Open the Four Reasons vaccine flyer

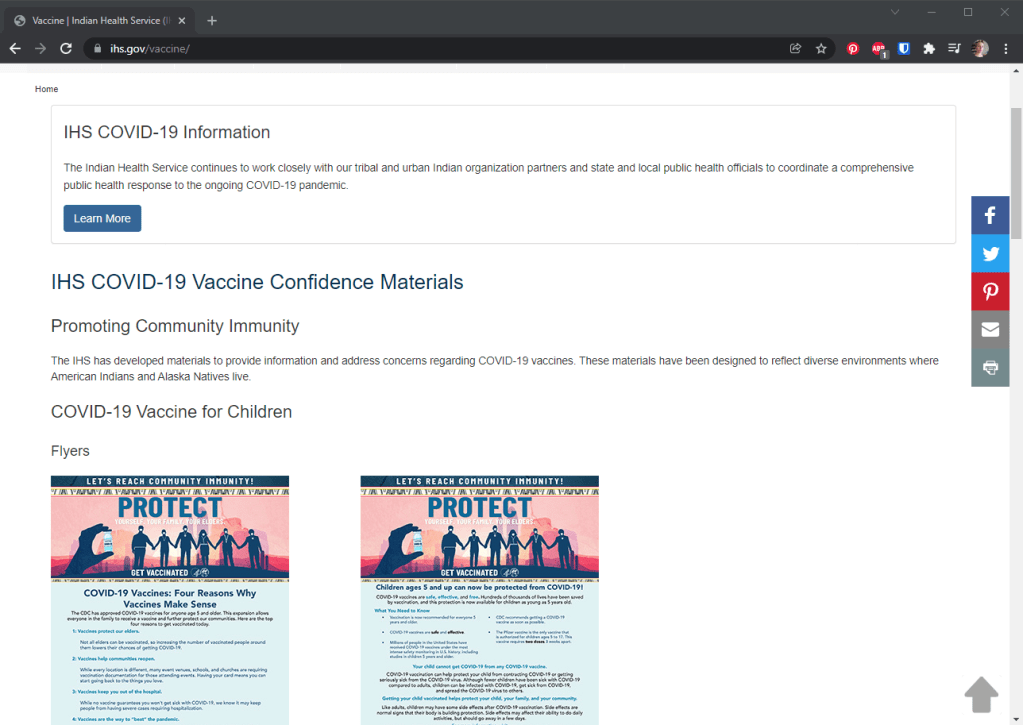170,600
